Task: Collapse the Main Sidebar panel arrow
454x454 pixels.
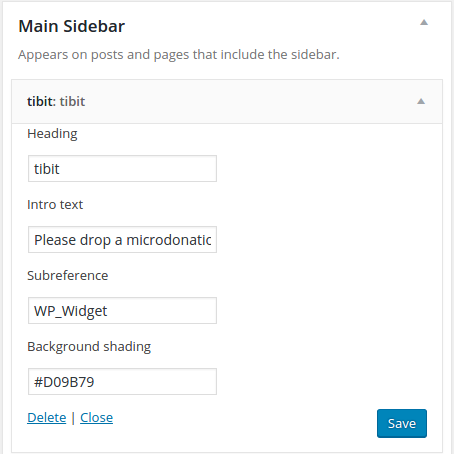Action: click(424, 23)
